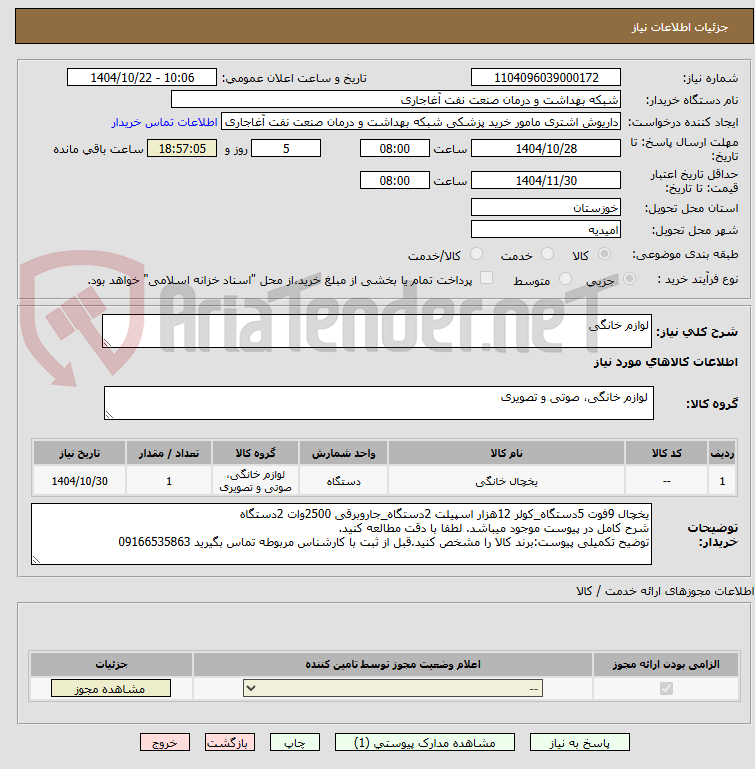755x769 pixels.
Task: Click the یخچال خانگی item cell
Action: [x=506, y=481]
